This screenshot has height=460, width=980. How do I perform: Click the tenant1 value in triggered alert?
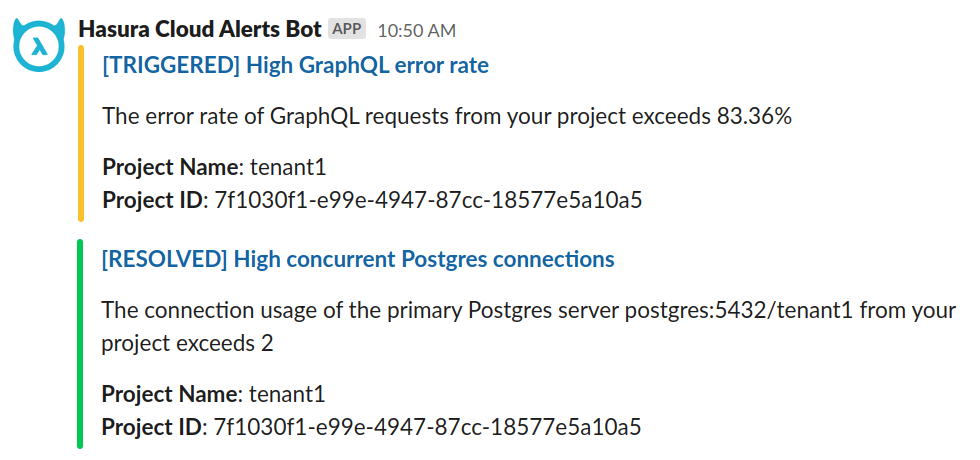click(x=288, y=167)
